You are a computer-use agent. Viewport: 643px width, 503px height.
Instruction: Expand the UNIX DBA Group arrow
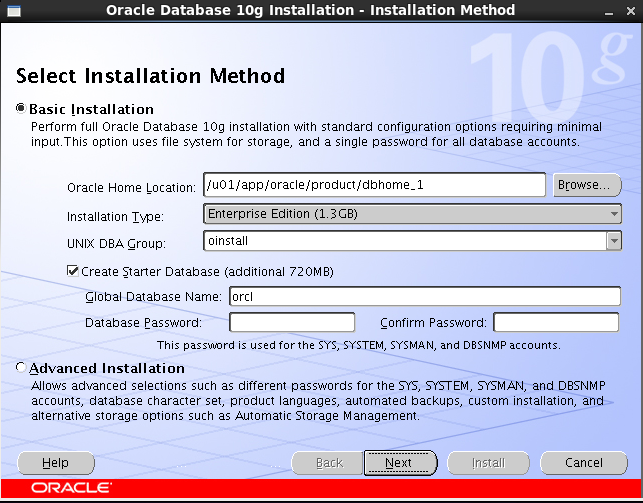tap(614, 241)
